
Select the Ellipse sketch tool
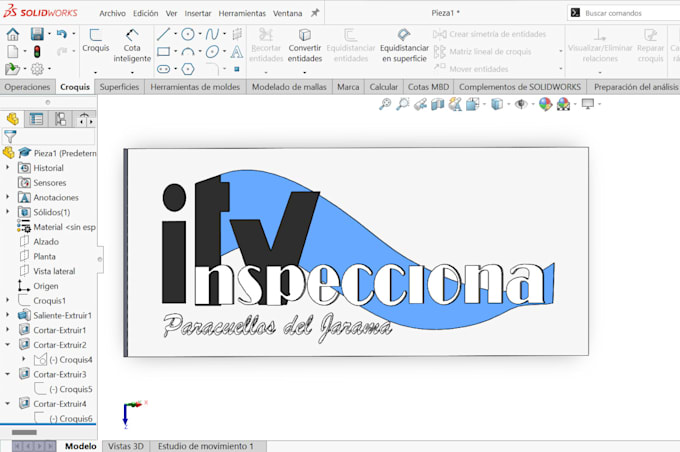pyautogui.click(x=212, y=52)
